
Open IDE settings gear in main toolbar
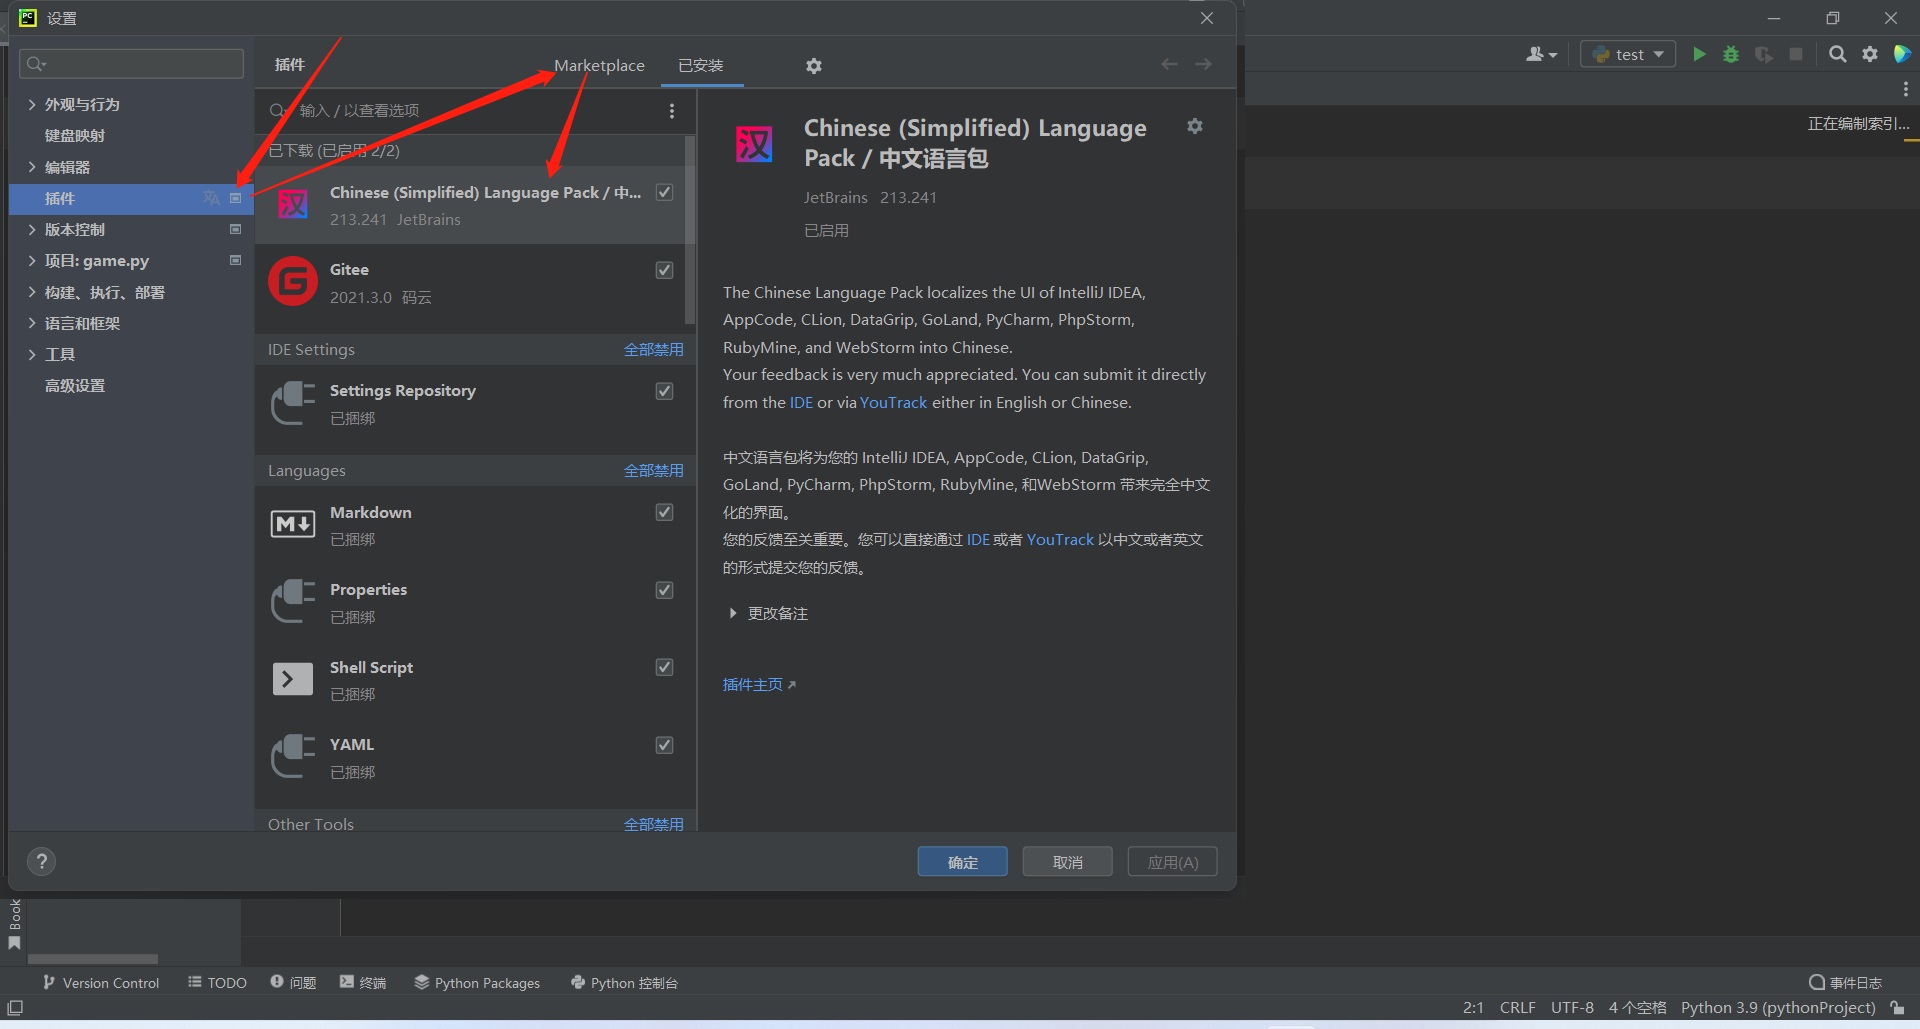pyautogui.click(x=1870, y=54)
